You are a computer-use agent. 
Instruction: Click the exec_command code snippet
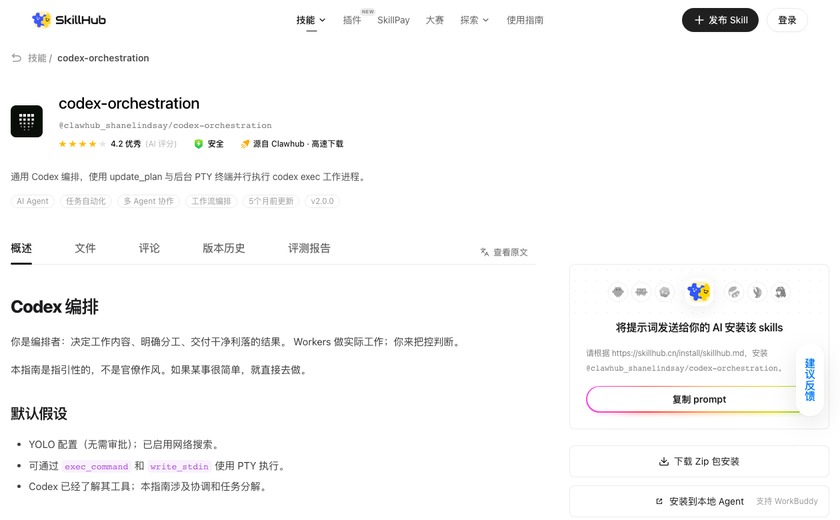point(96,466)
